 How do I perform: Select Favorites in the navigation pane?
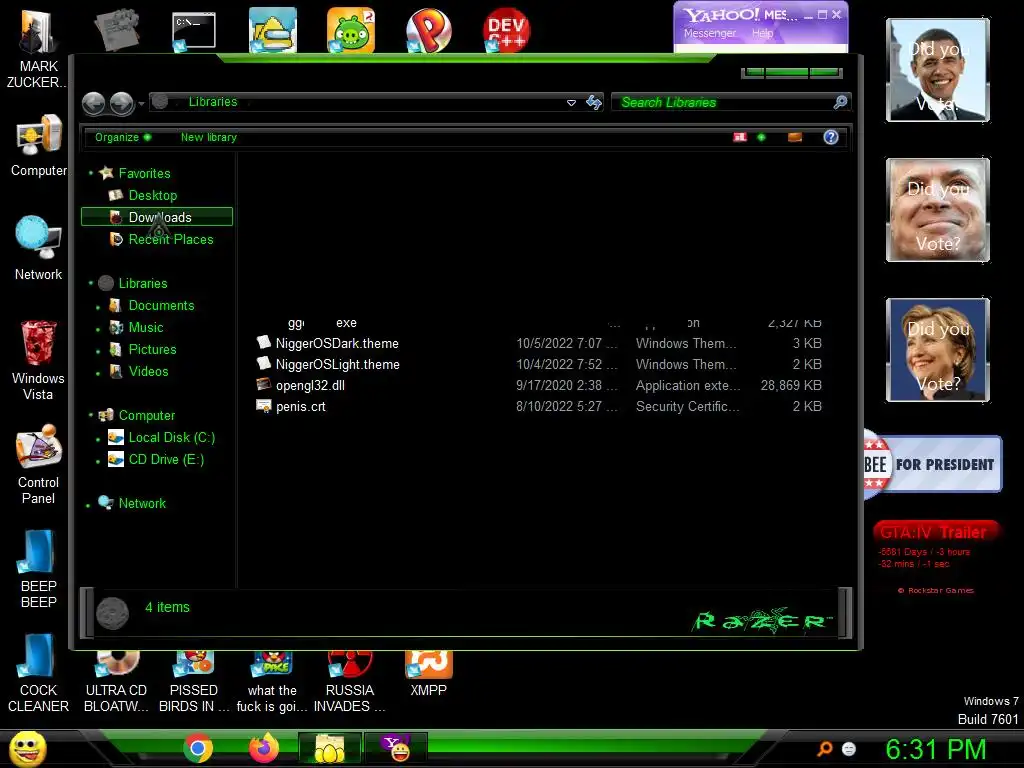pos(144,173)
